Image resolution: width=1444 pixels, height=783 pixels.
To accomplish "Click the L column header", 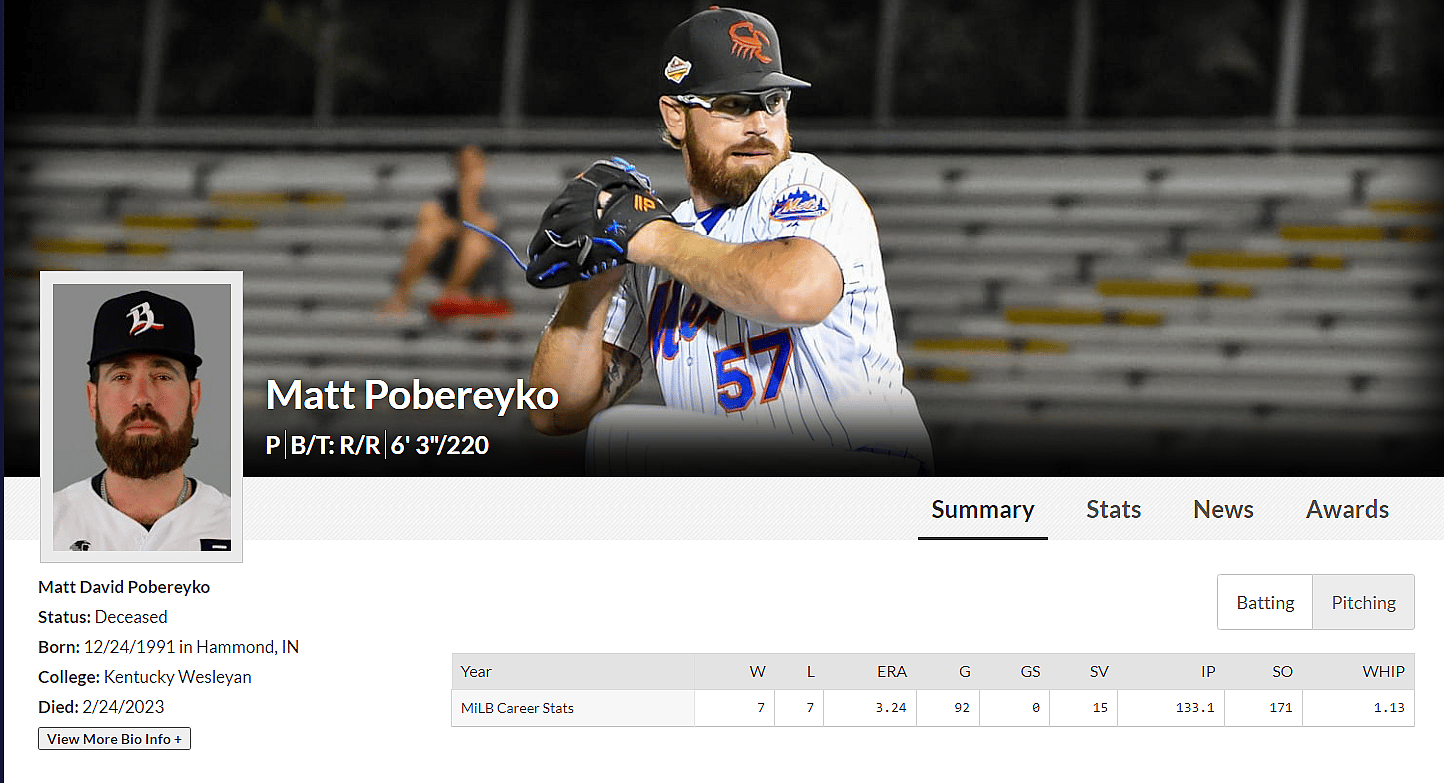I will click(x=810, y=672).
